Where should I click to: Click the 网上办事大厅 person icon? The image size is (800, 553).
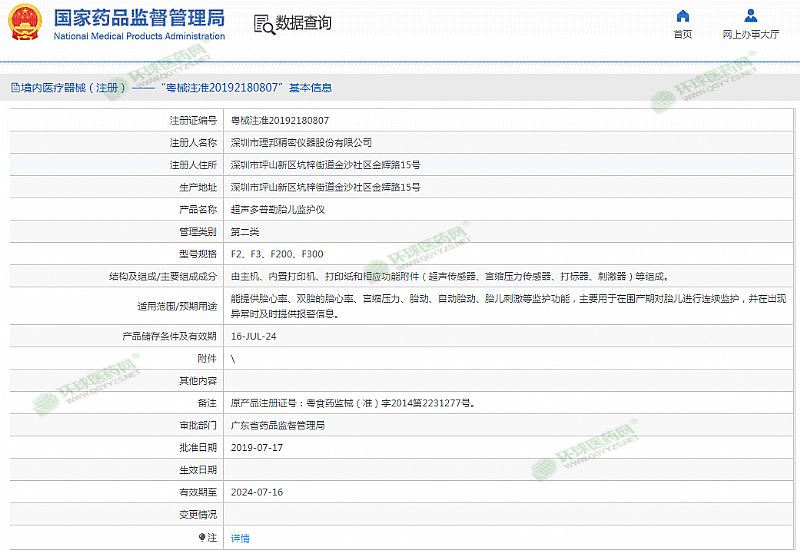click(x=751, y=16)
